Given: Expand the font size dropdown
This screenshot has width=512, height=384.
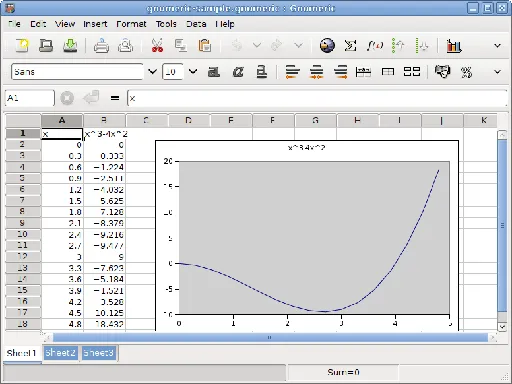Looking at the screenshot, I should coord(193,72).
